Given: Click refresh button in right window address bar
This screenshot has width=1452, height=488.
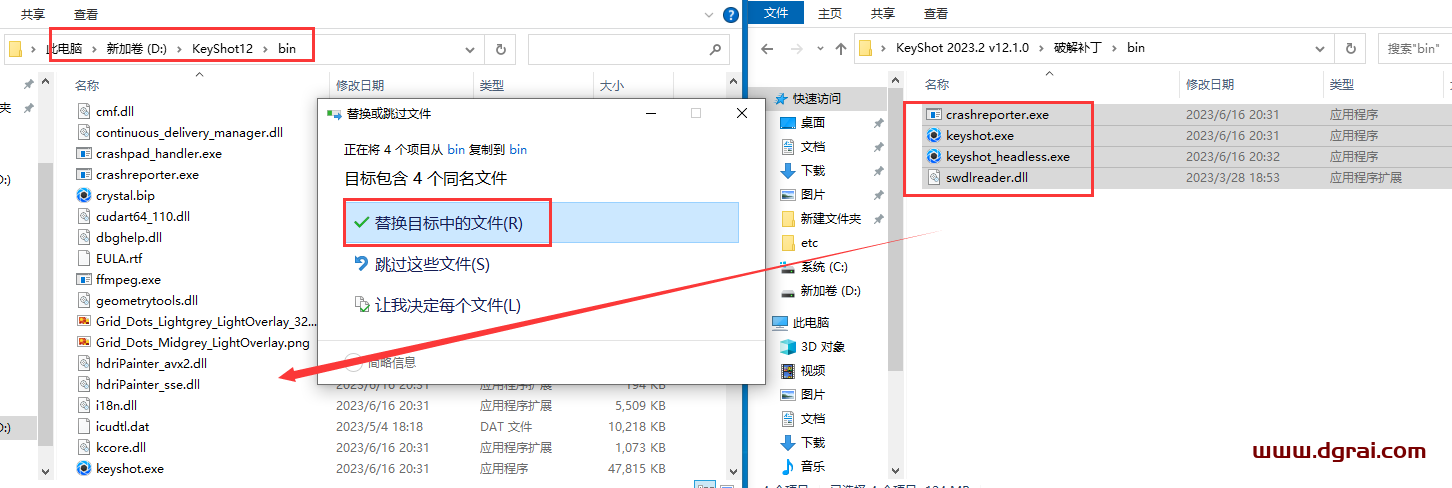Looking at the screenshot, I should (1351, 48).
